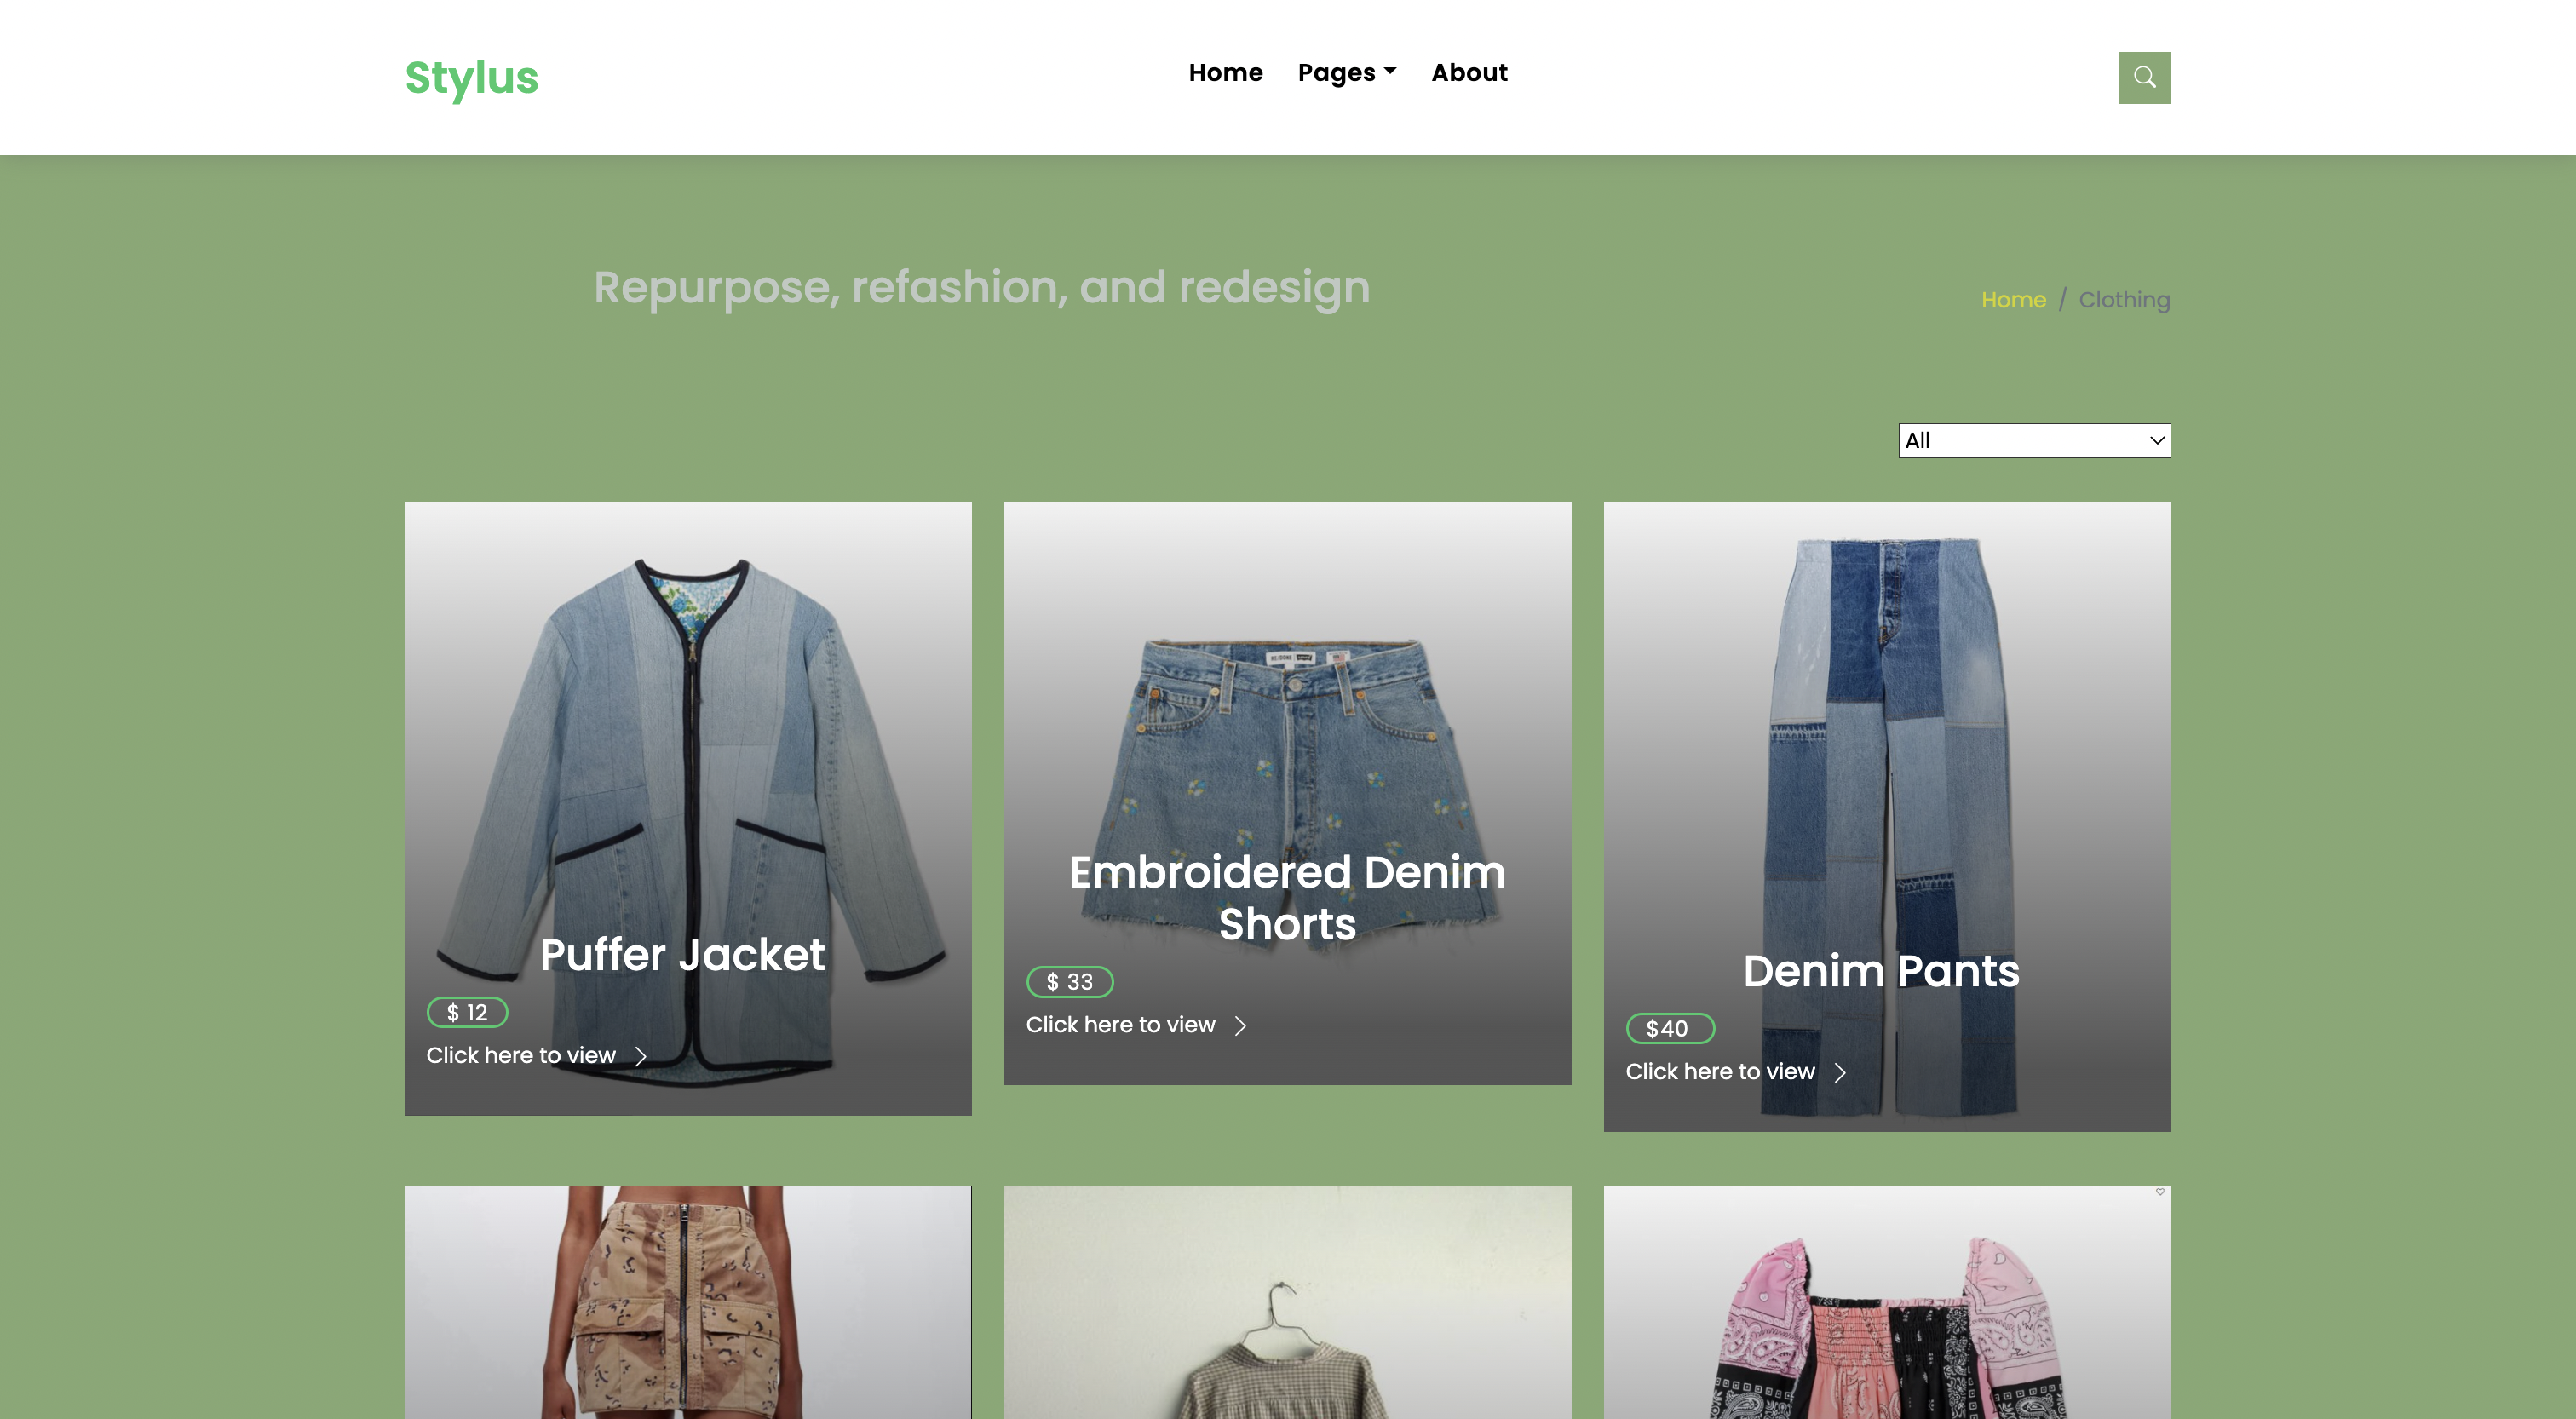Click here to view Denim Pants
The width and height of the screenshot is (2576, 1419).
1719,1071
